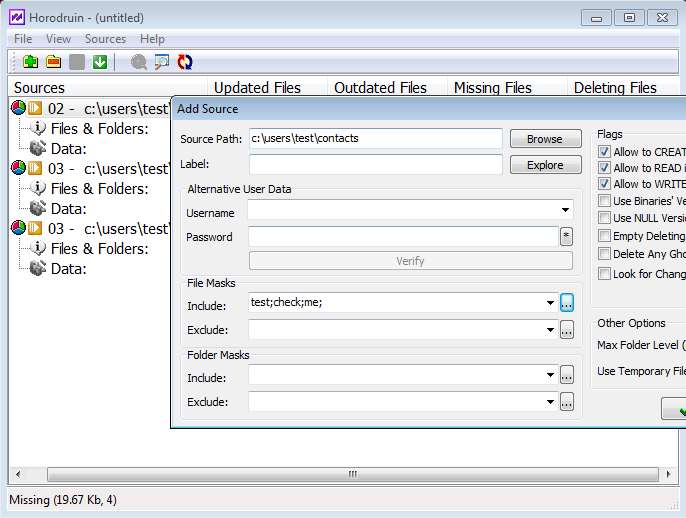Click the Browse button
The height and width of the screenshot is (518, 686).
click(544, 139)
